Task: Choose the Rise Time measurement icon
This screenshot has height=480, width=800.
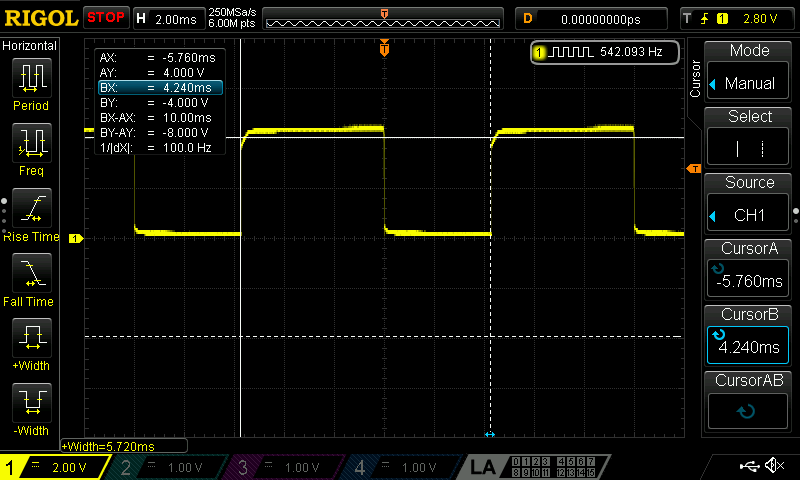Action: pyautogui.click(x=31, y=211)
